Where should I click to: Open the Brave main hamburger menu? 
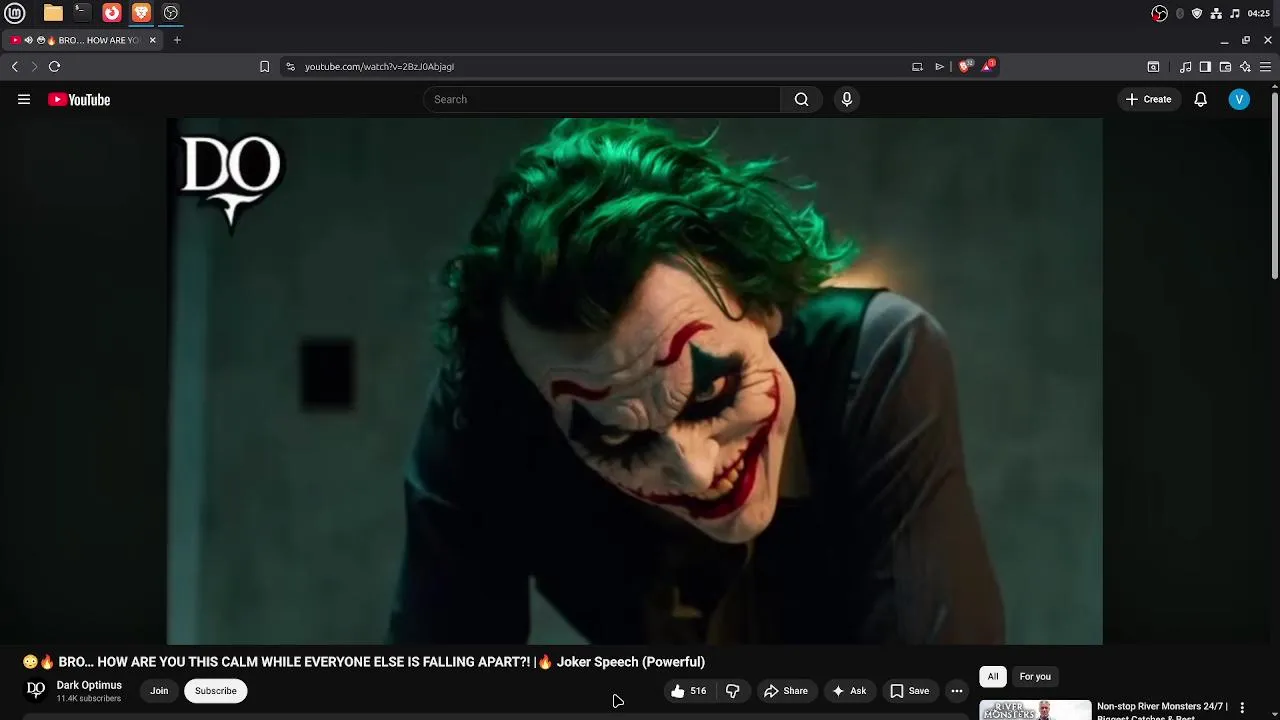click(x=1265, y=67)
